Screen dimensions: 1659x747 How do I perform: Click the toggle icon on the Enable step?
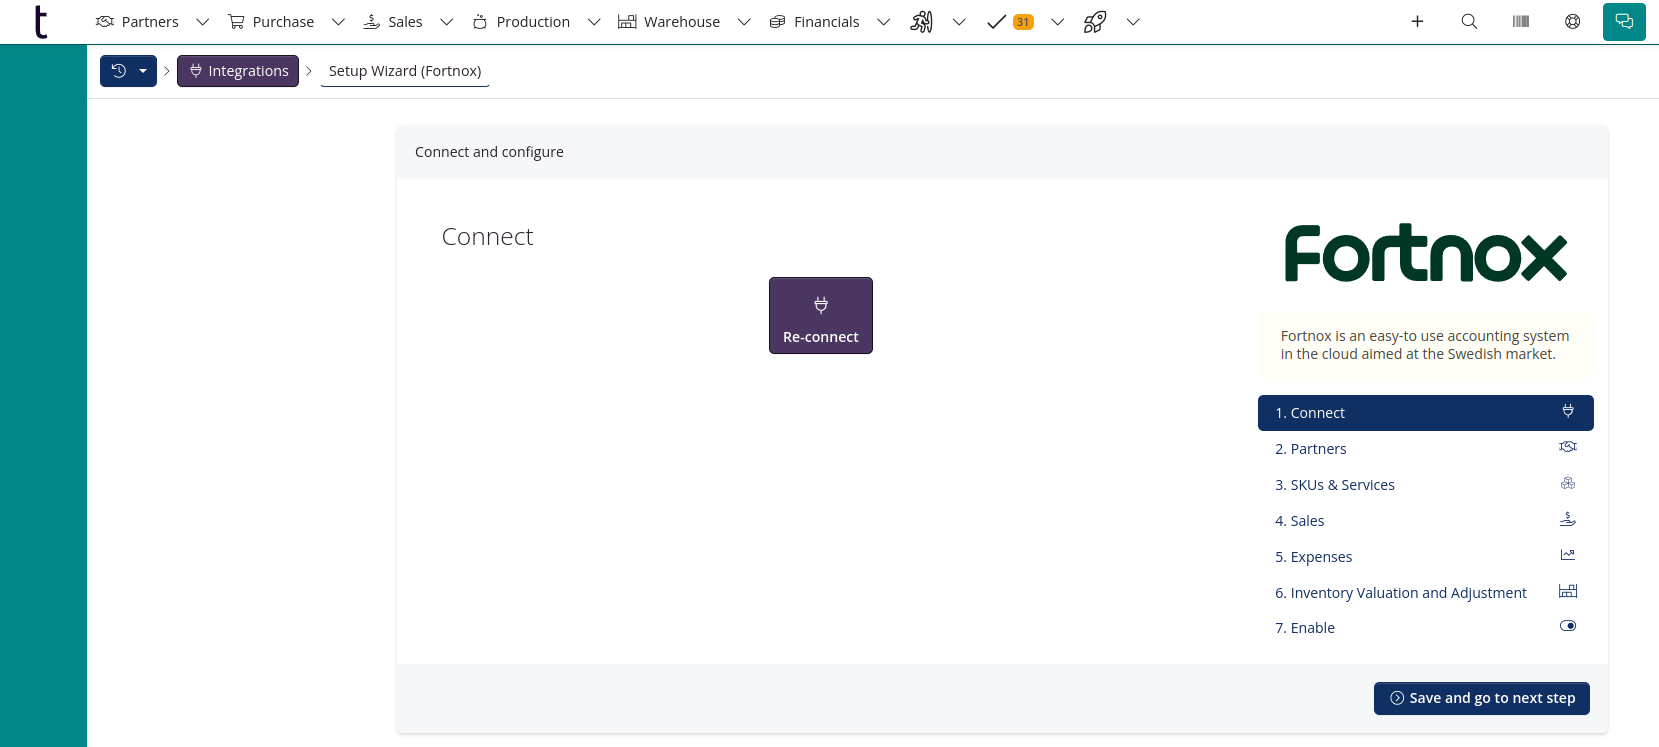click(1568, 626)
